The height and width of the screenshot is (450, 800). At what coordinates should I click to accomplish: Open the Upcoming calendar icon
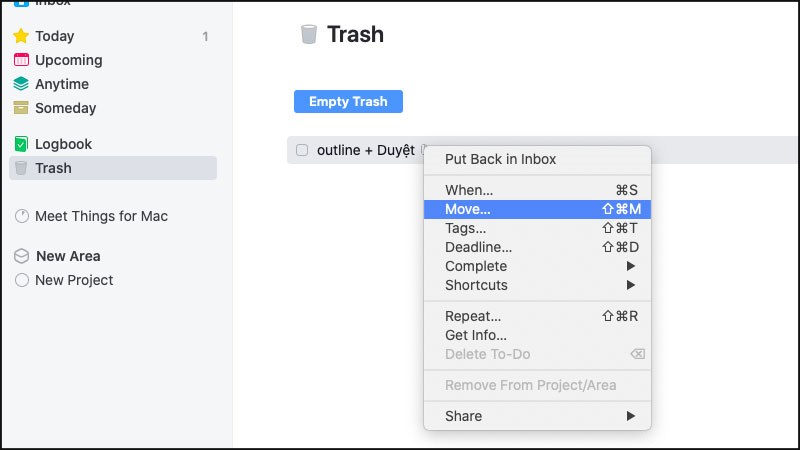tap(21, 60)
